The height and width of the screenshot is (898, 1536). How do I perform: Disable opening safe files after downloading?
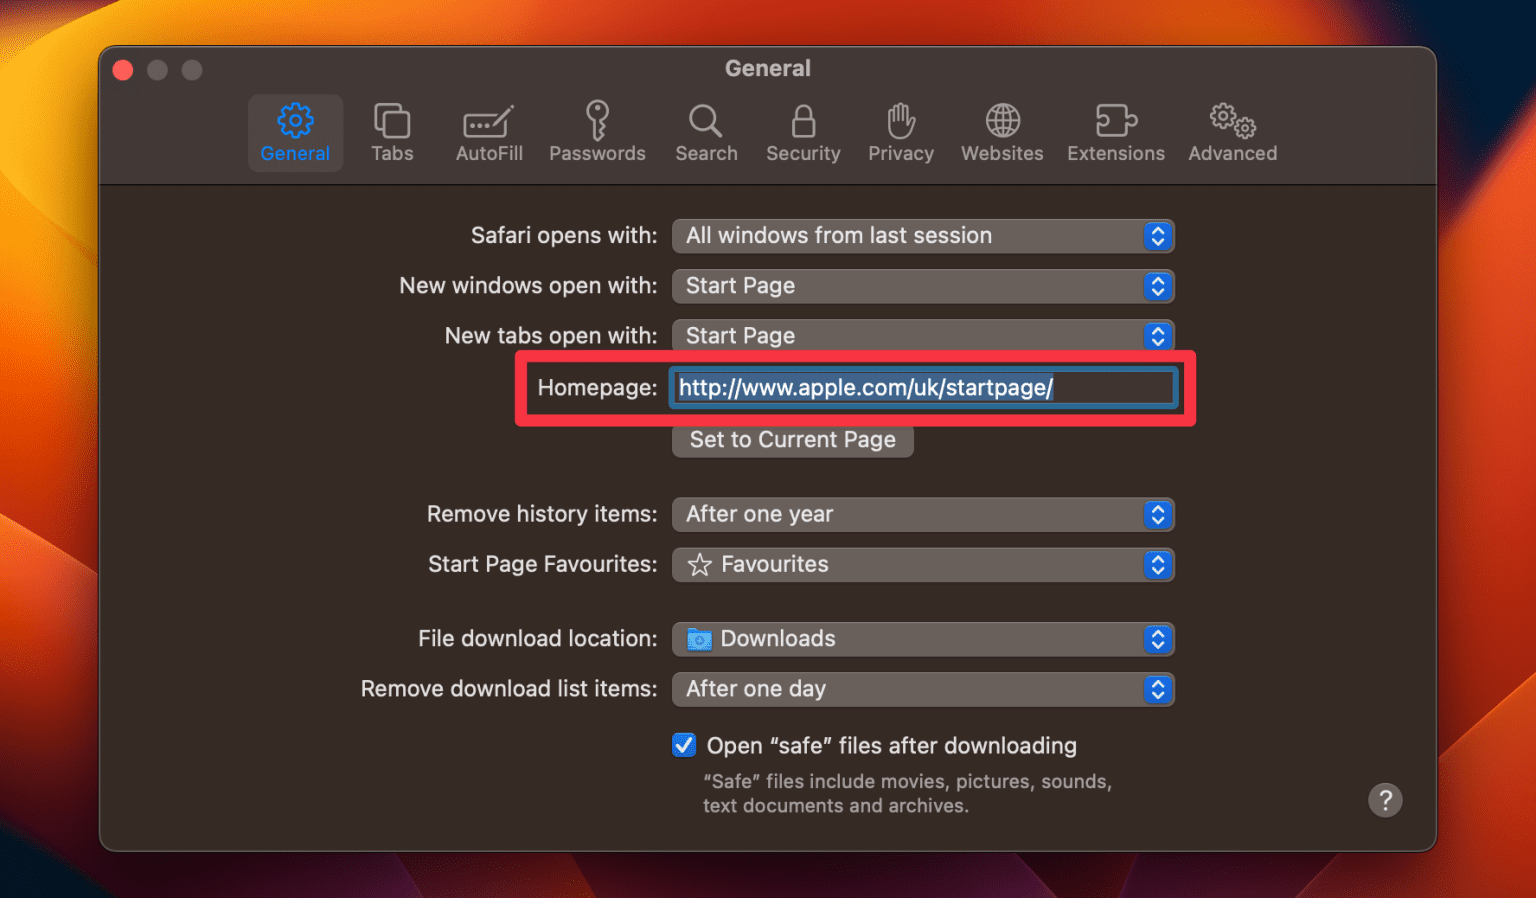(x=684, y=745)
